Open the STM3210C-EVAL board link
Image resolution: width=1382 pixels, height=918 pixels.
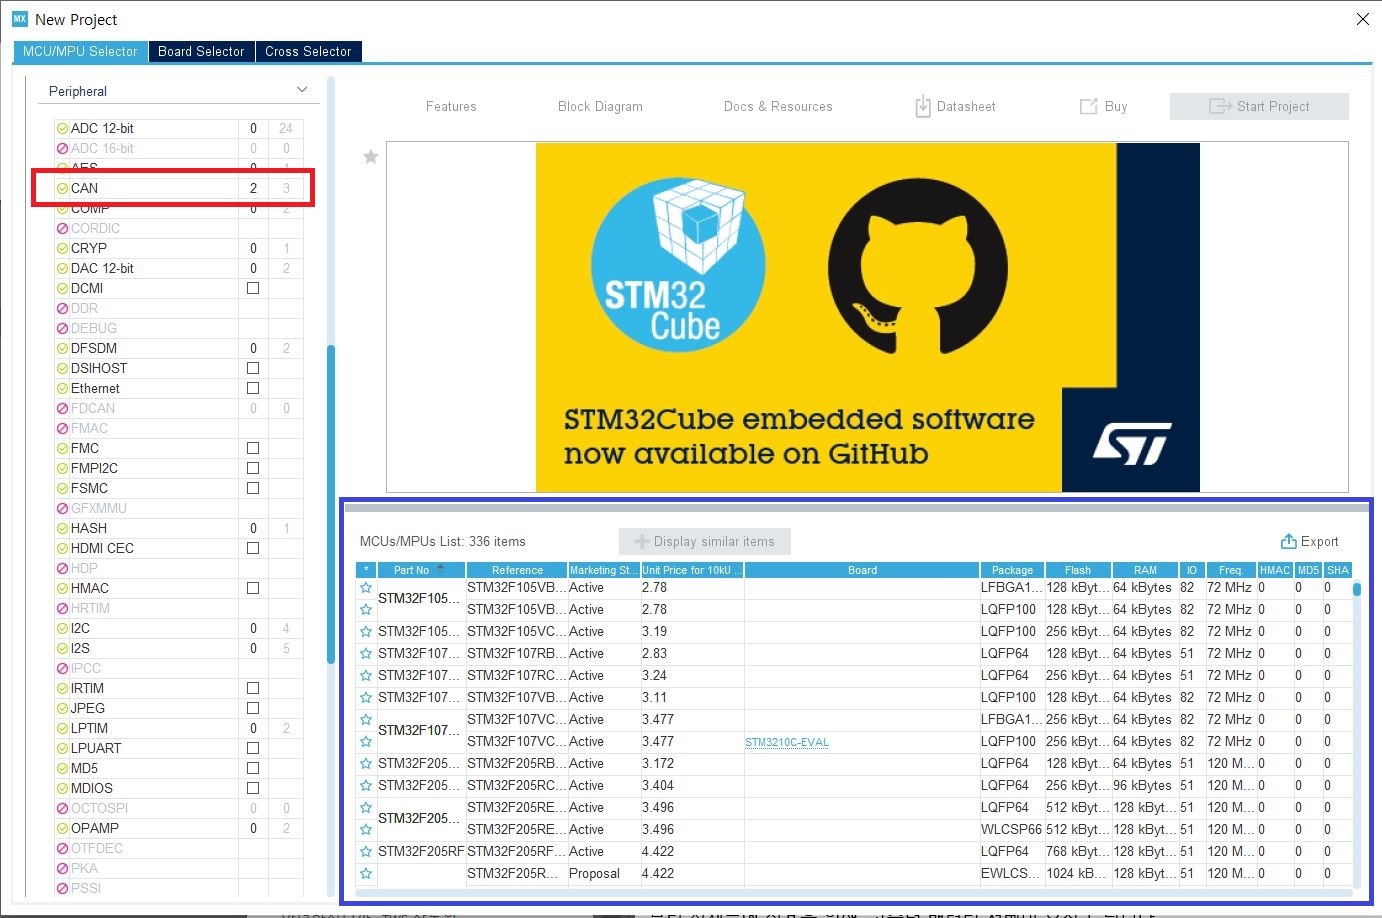tap(787, 742)
